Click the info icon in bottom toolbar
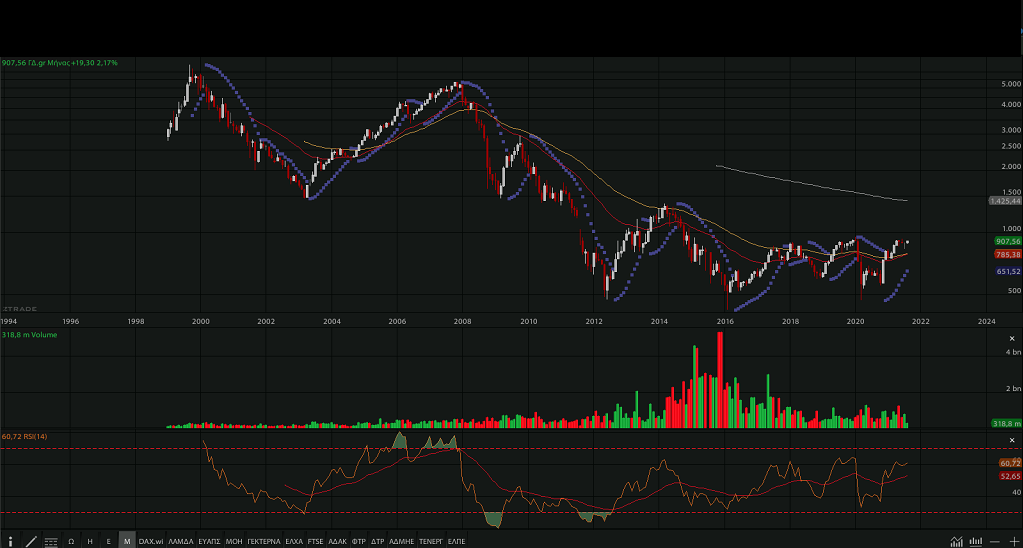The width and height of the screenshot is (1023, 548). [x=10, y=541]
